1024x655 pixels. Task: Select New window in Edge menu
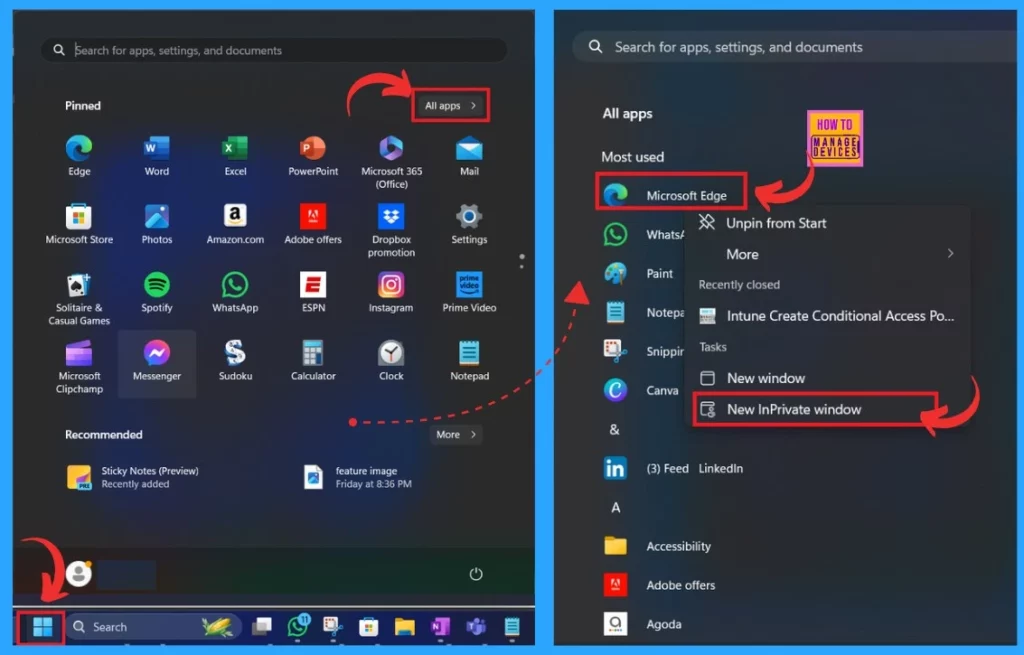pyautogui.click(x=827, y=378)
